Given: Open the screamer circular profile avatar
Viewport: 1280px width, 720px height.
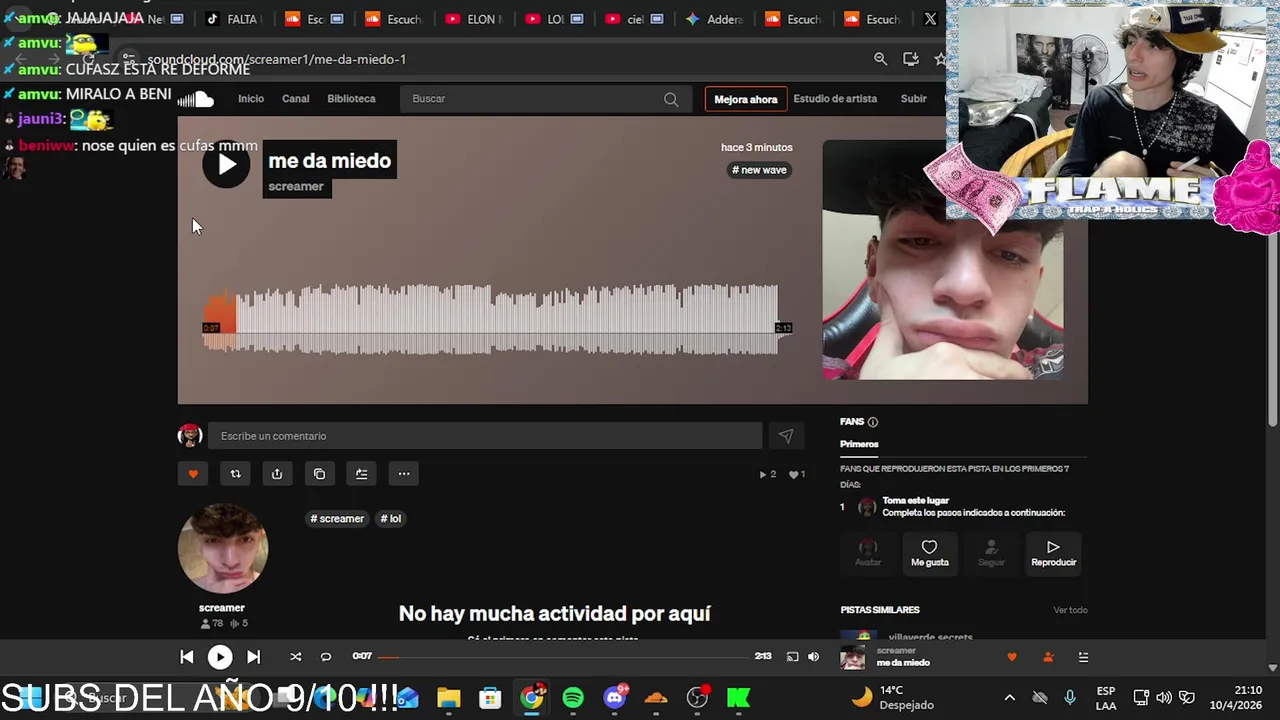Looking at the screenshot, I should (223, 549).
